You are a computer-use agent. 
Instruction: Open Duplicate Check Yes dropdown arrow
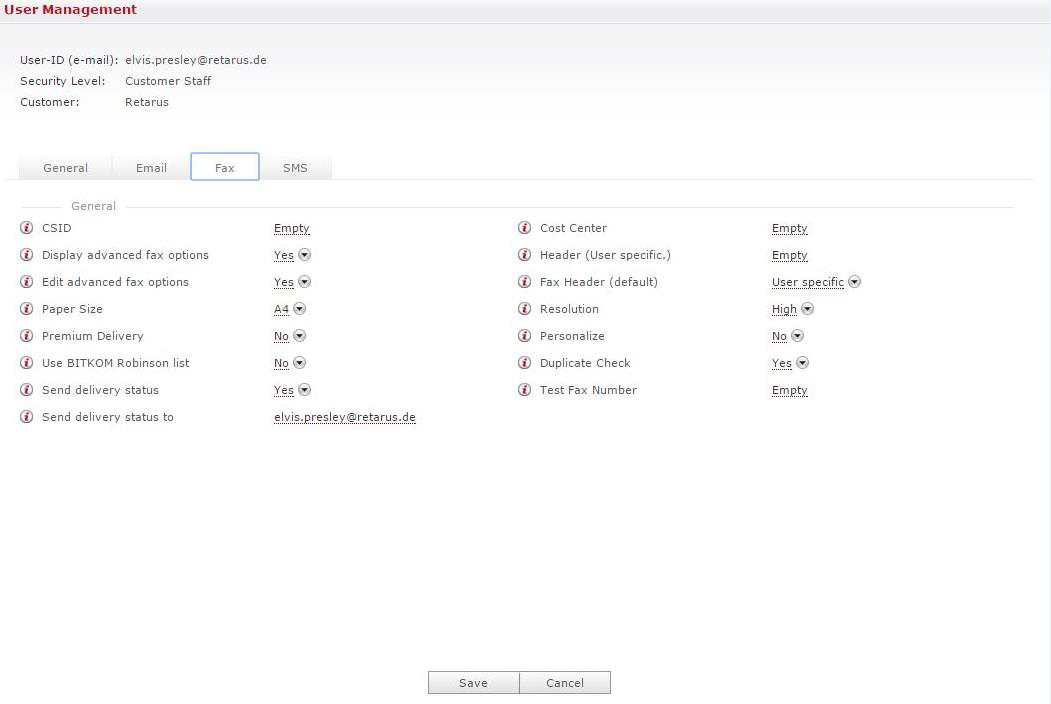(x=802, y=363)
